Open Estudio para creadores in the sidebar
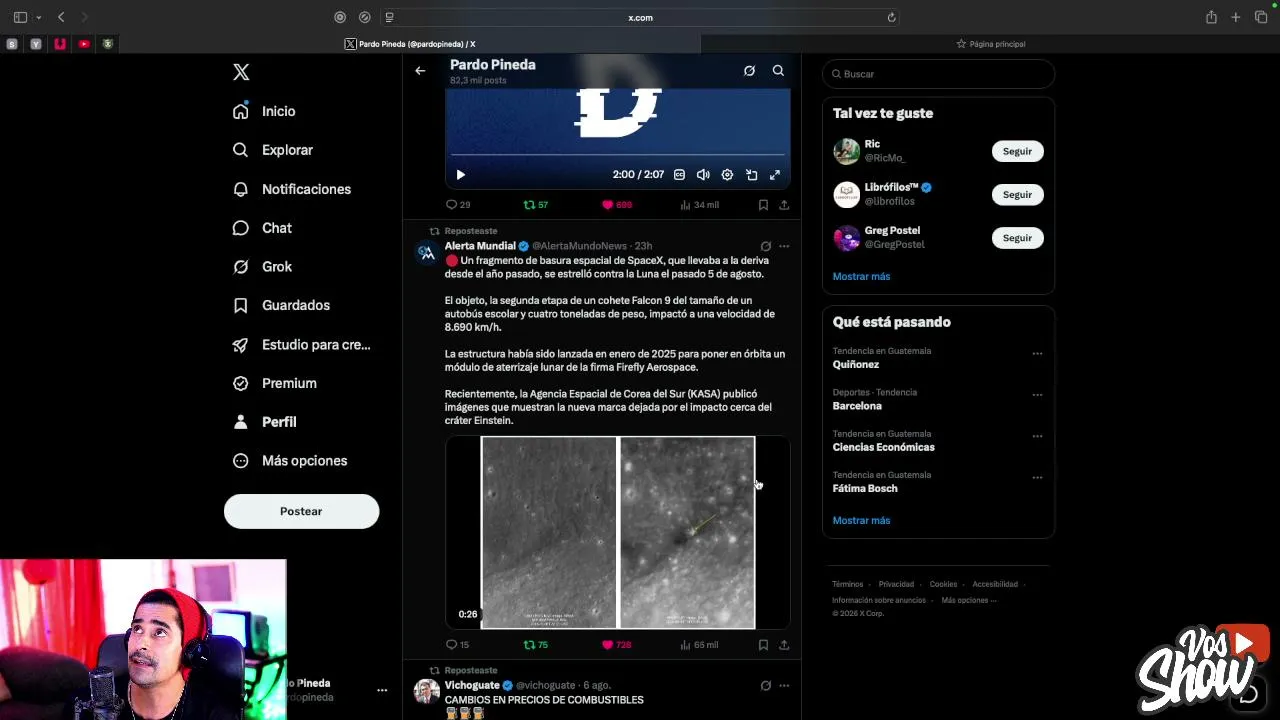 pyautogui.click(x=301, y=344)
